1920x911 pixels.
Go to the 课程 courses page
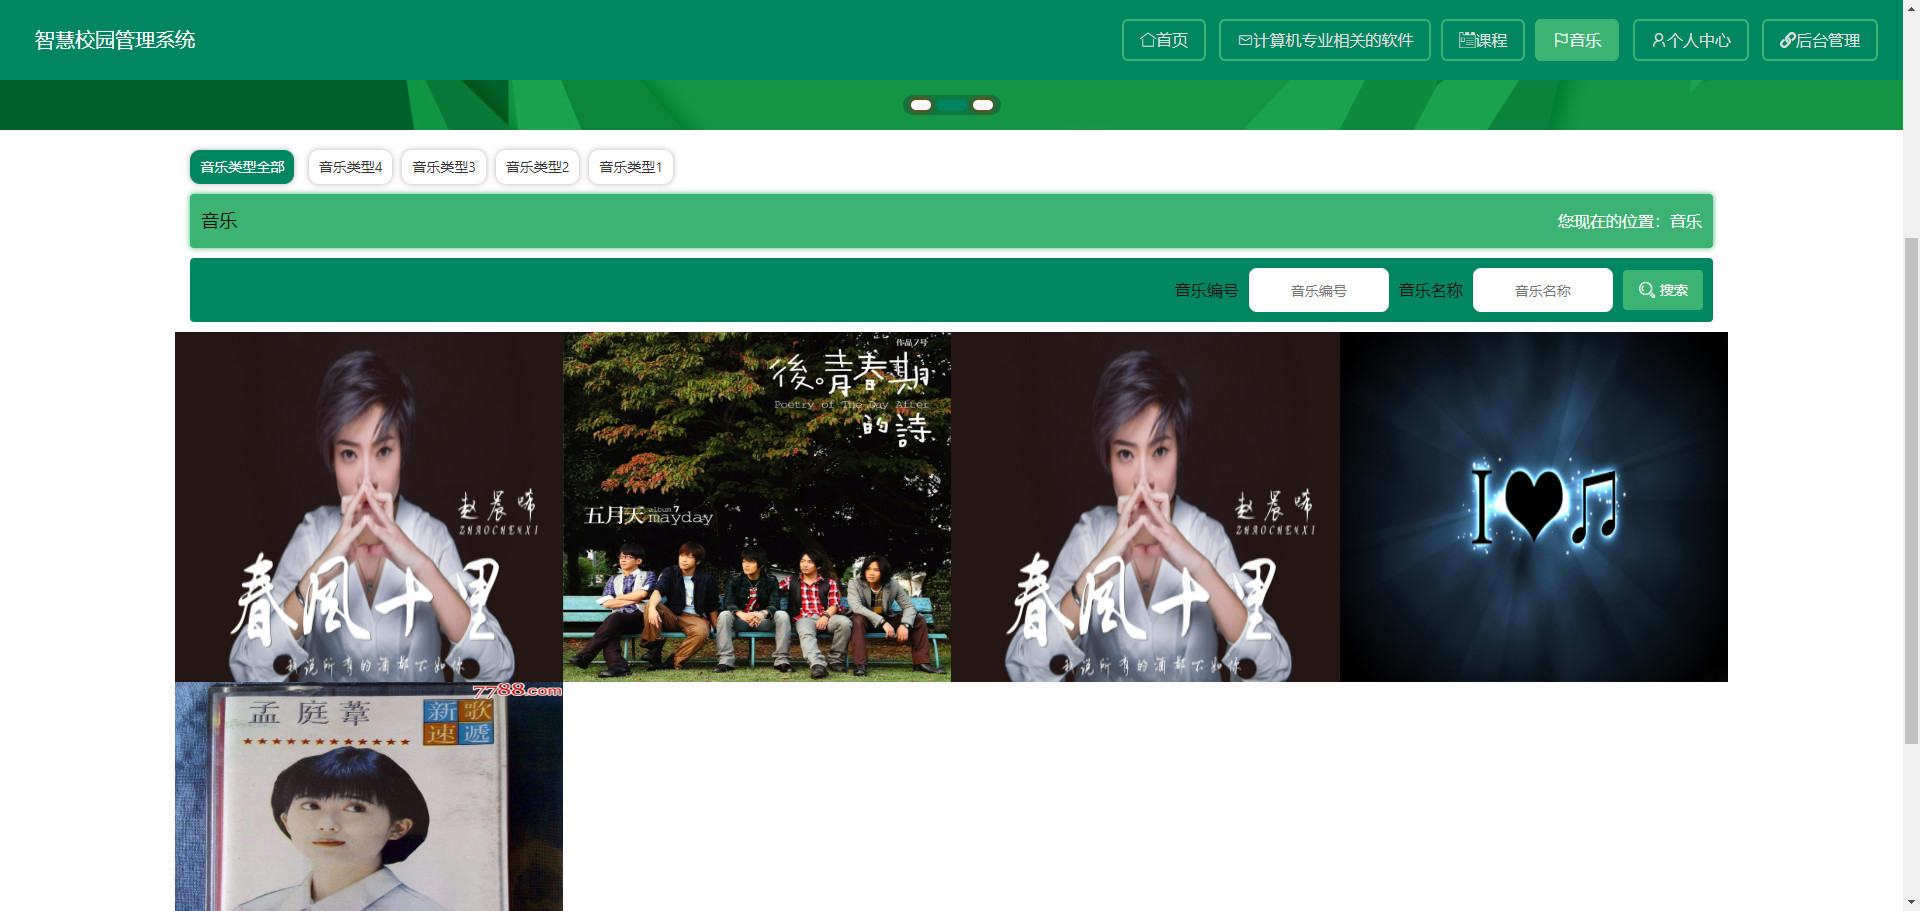(1483, 40)
